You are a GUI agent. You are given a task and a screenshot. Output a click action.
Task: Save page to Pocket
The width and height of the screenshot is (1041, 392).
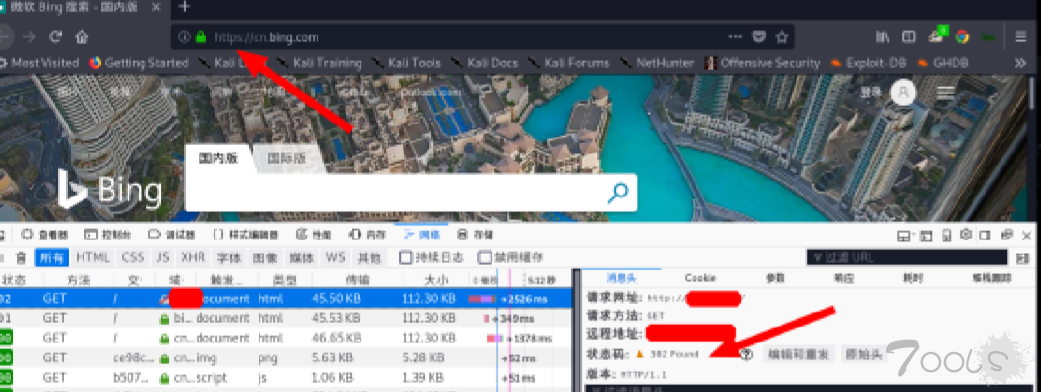click(759, 37)
